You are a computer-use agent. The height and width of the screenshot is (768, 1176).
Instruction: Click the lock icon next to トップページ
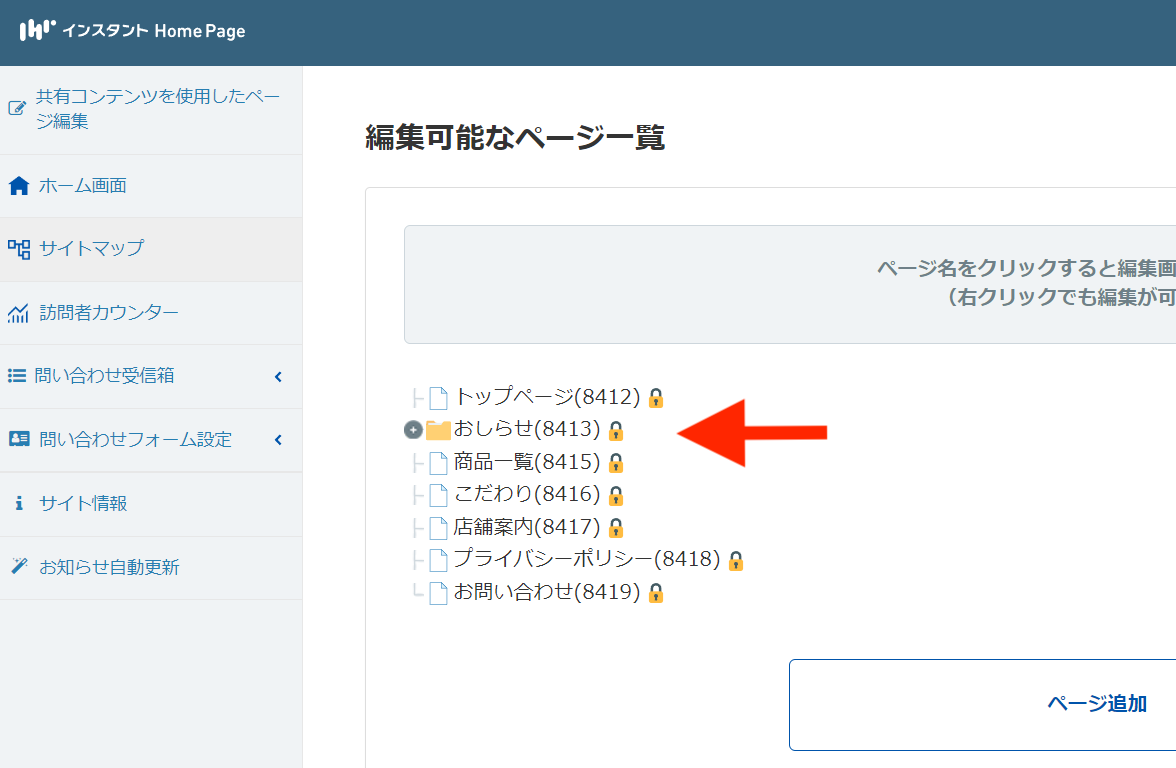tap(656, 398)
